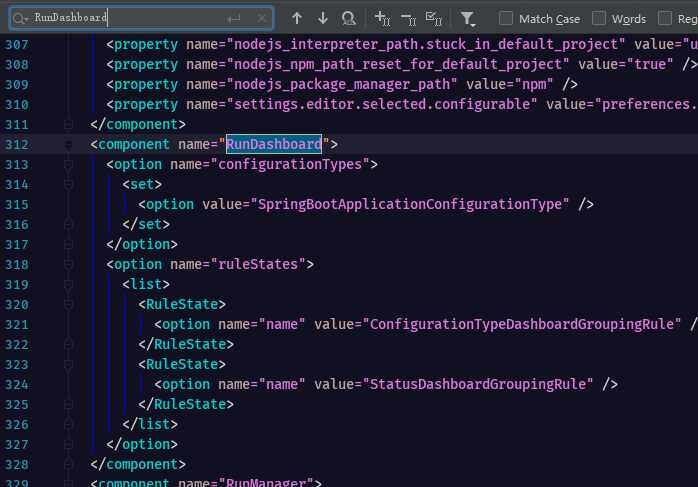Click "nodejs_package_manager_path" property name
The image size is (698, 487).
[x=342, y=84]
